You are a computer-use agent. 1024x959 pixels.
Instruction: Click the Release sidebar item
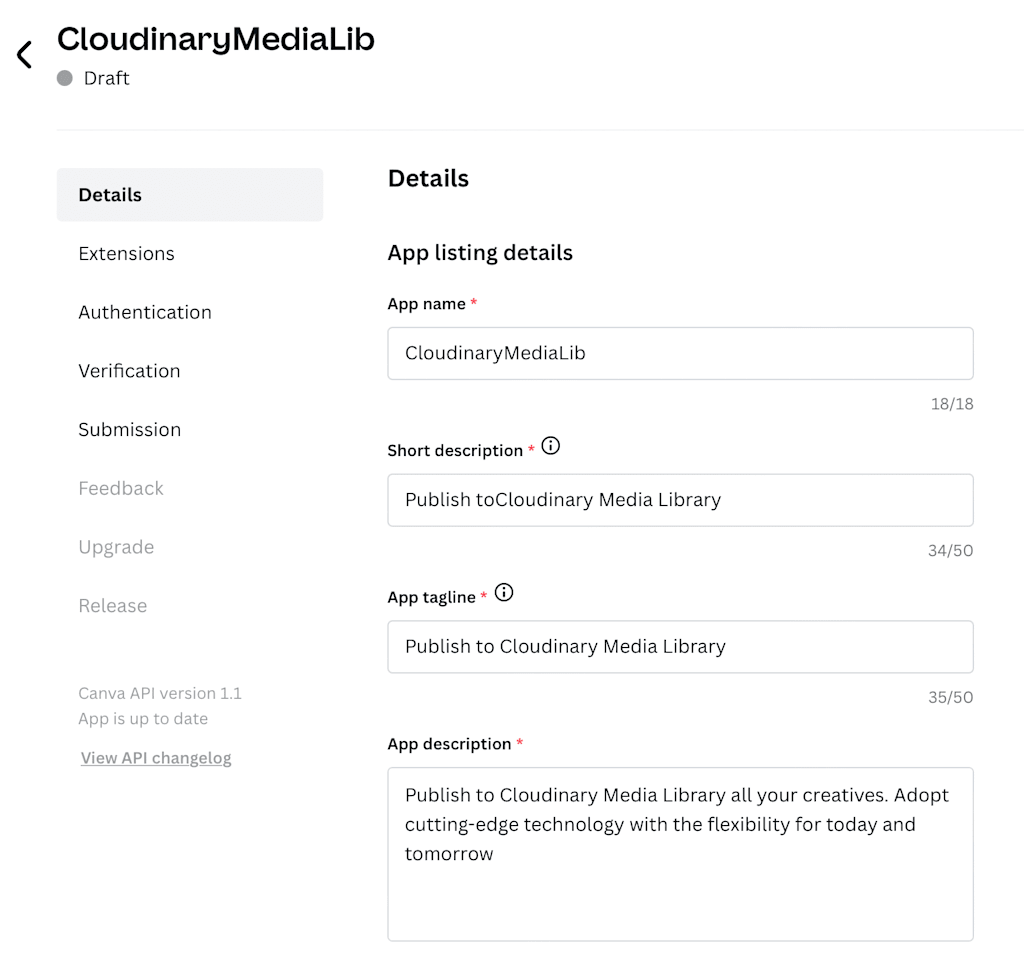[113, 606]
